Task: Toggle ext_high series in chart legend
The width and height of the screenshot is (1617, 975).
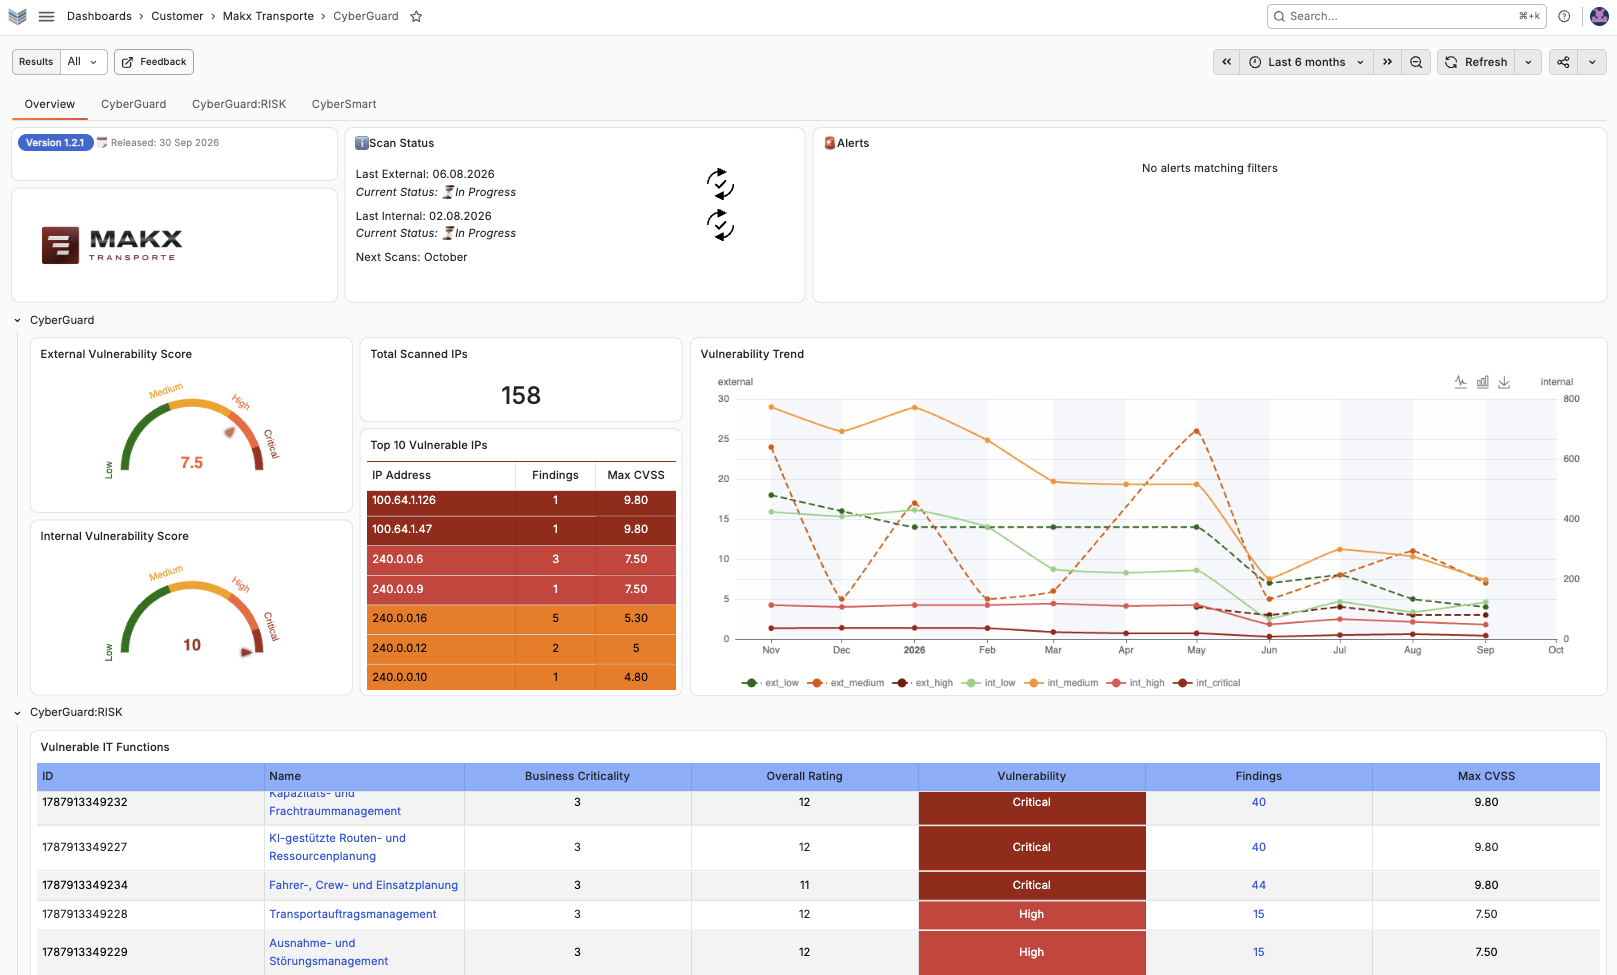Action: point(922,683)
